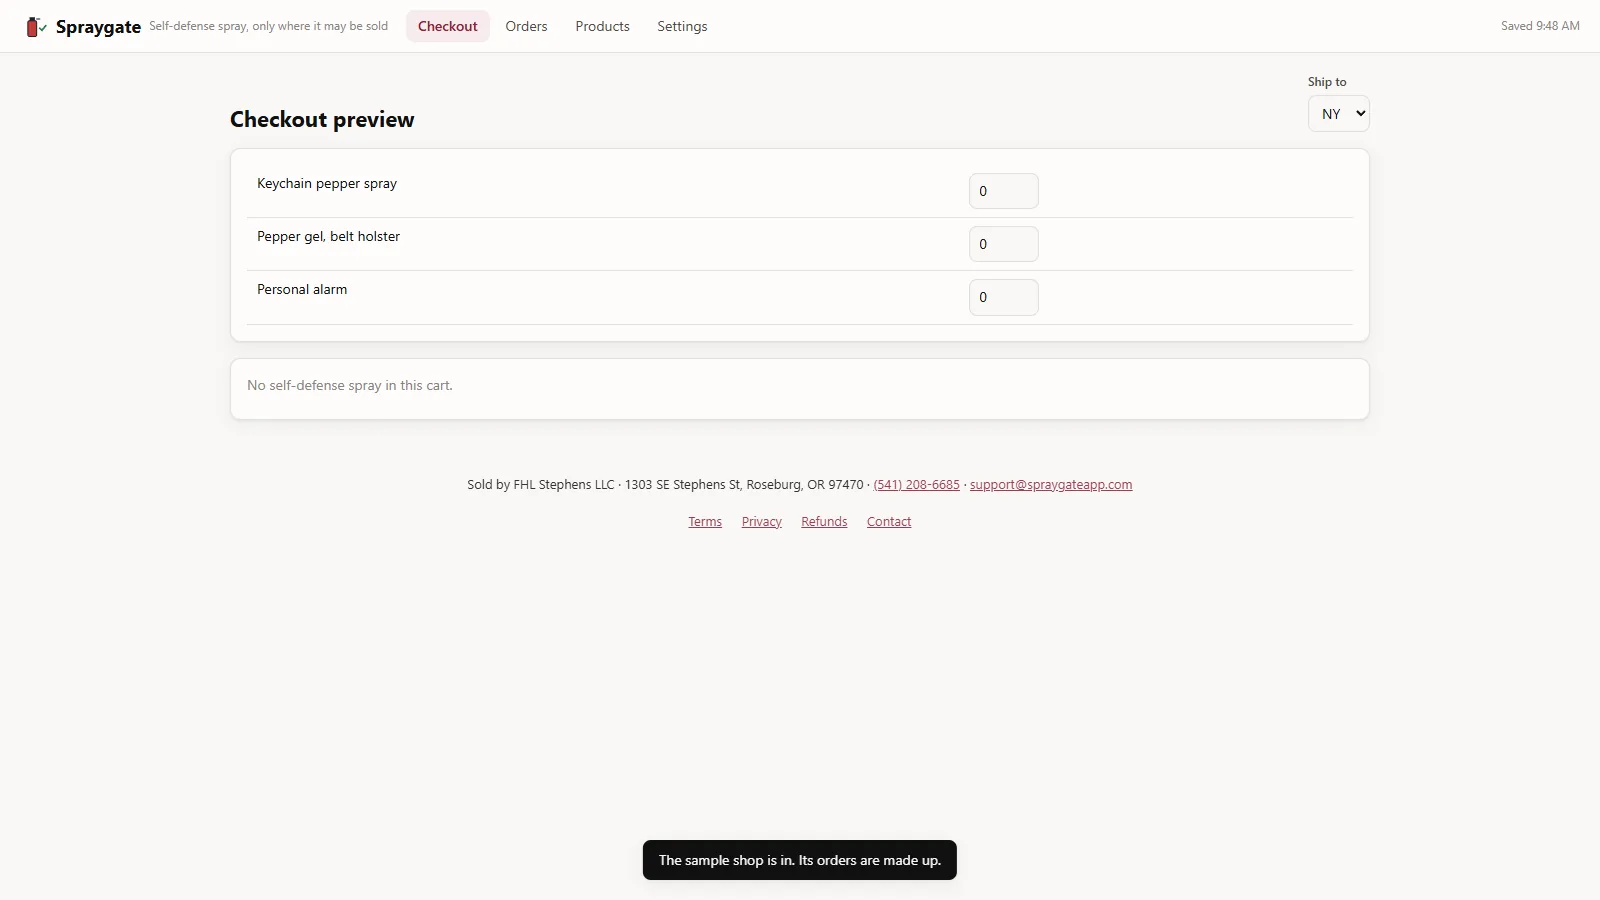
Task: Open the Refunds link in footer
Action: tap(824, 522)
